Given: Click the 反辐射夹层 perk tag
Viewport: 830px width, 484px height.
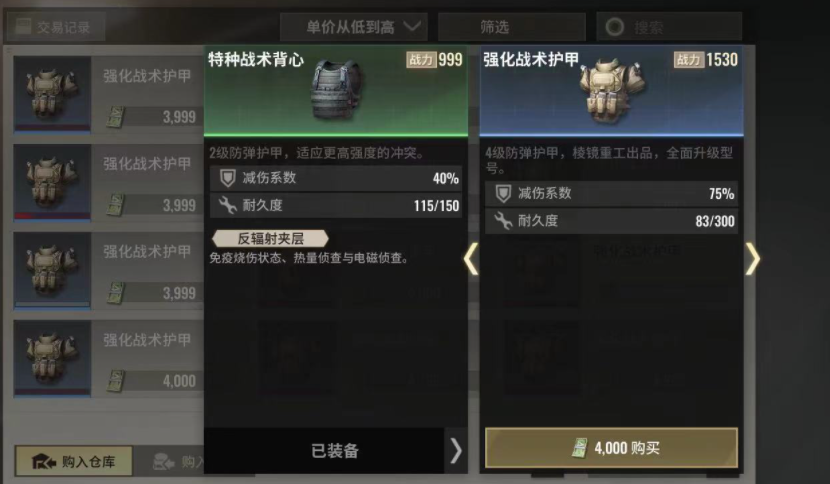Looking at the screenshot, I should coord(270,238).
